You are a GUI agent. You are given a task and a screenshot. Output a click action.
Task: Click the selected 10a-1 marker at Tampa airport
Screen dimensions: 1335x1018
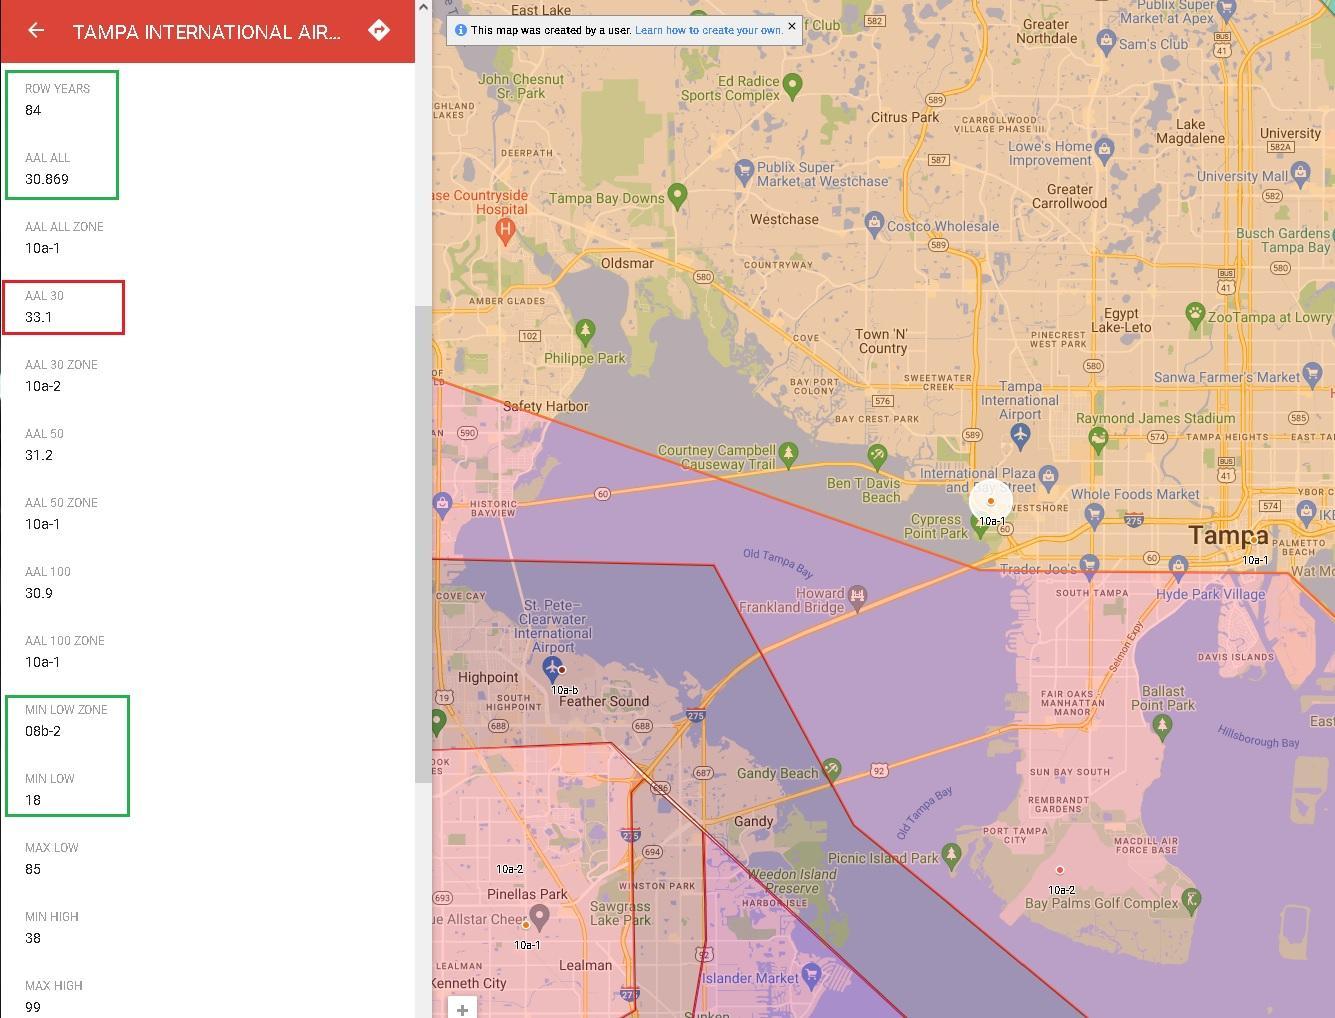pyautogui.click(x=991, y=501)
